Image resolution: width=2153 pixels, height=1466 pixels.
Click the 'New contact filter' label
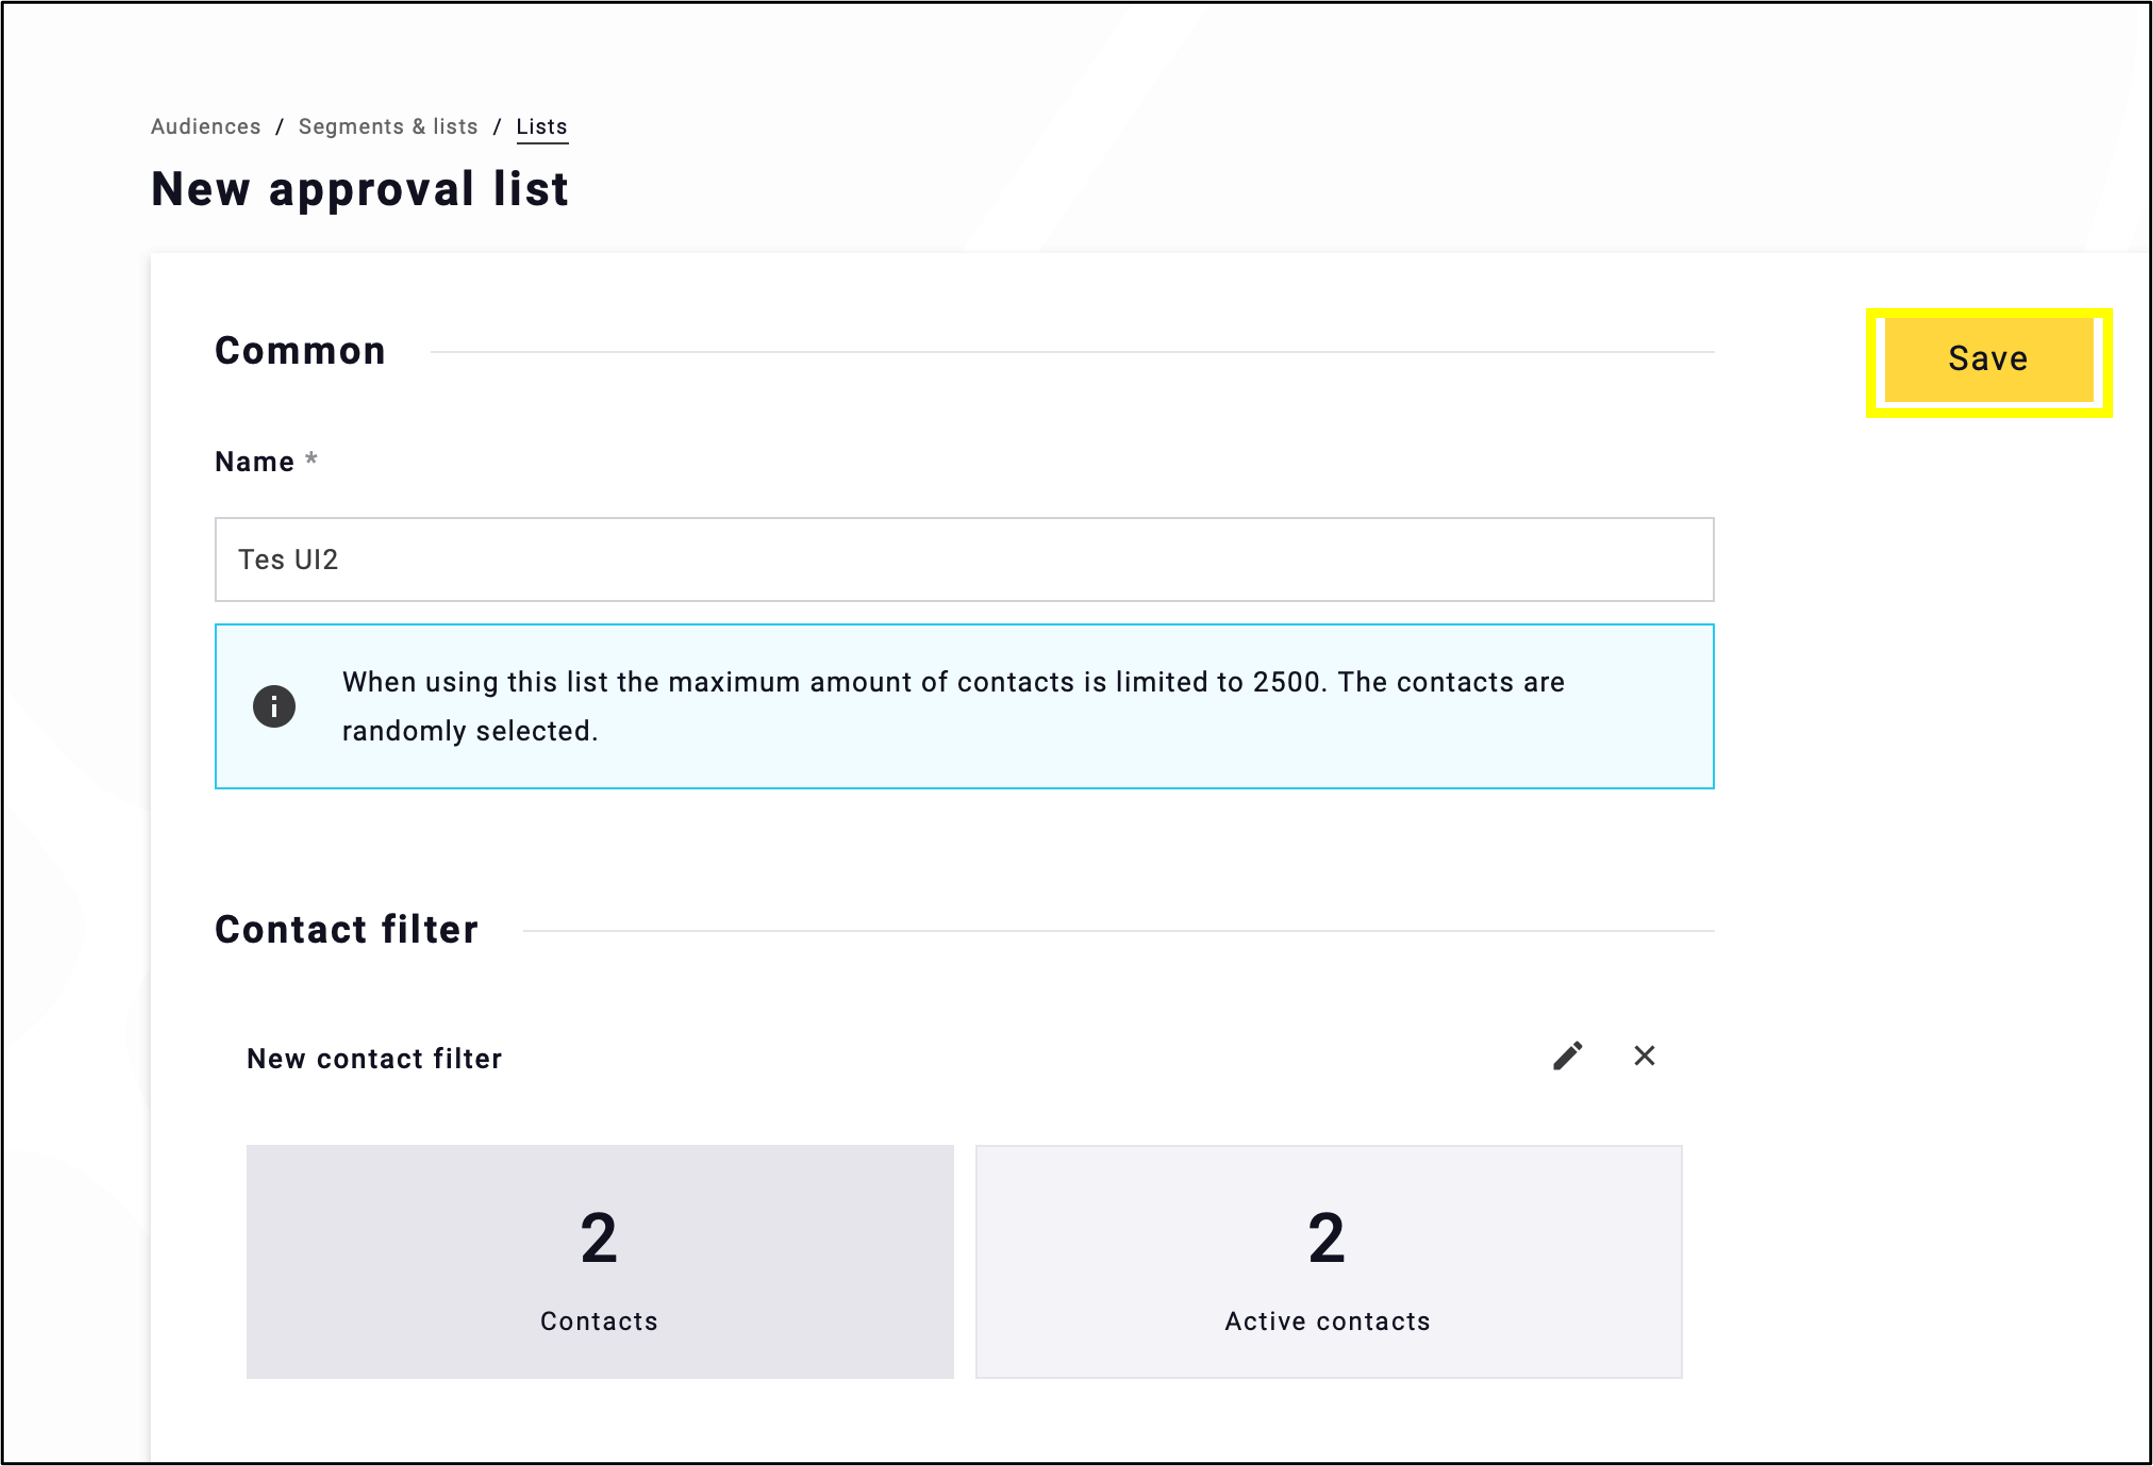[374, 1058]
